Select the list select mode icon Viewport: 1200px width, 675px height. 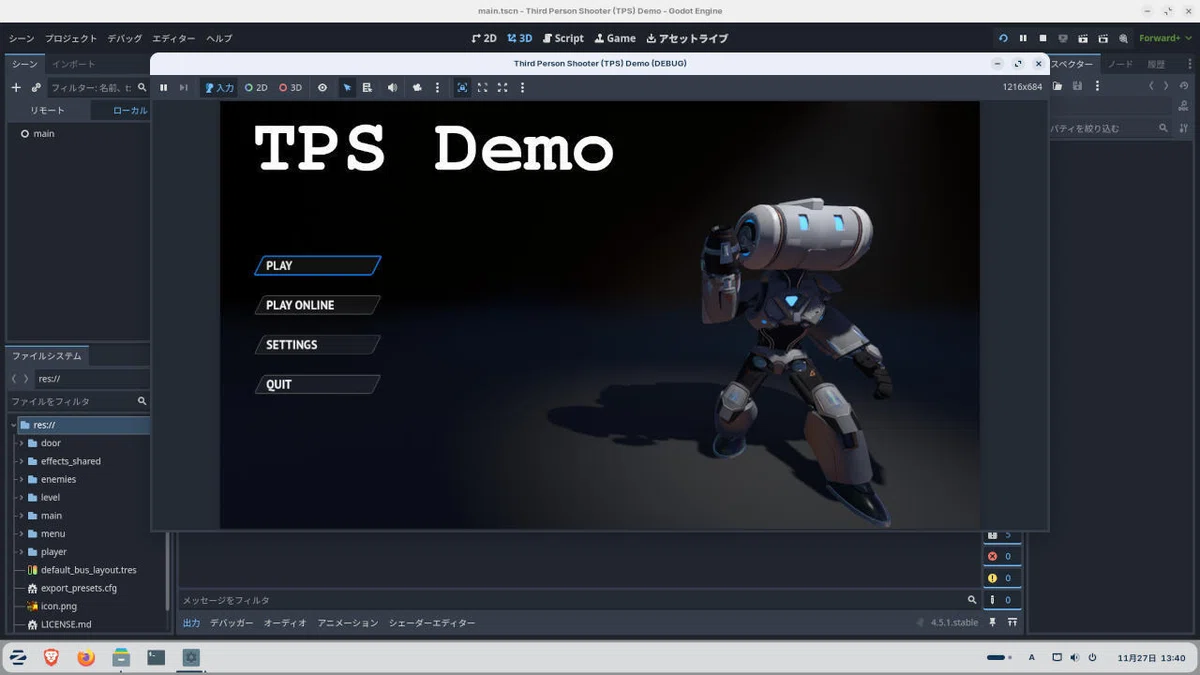[367, 88]
